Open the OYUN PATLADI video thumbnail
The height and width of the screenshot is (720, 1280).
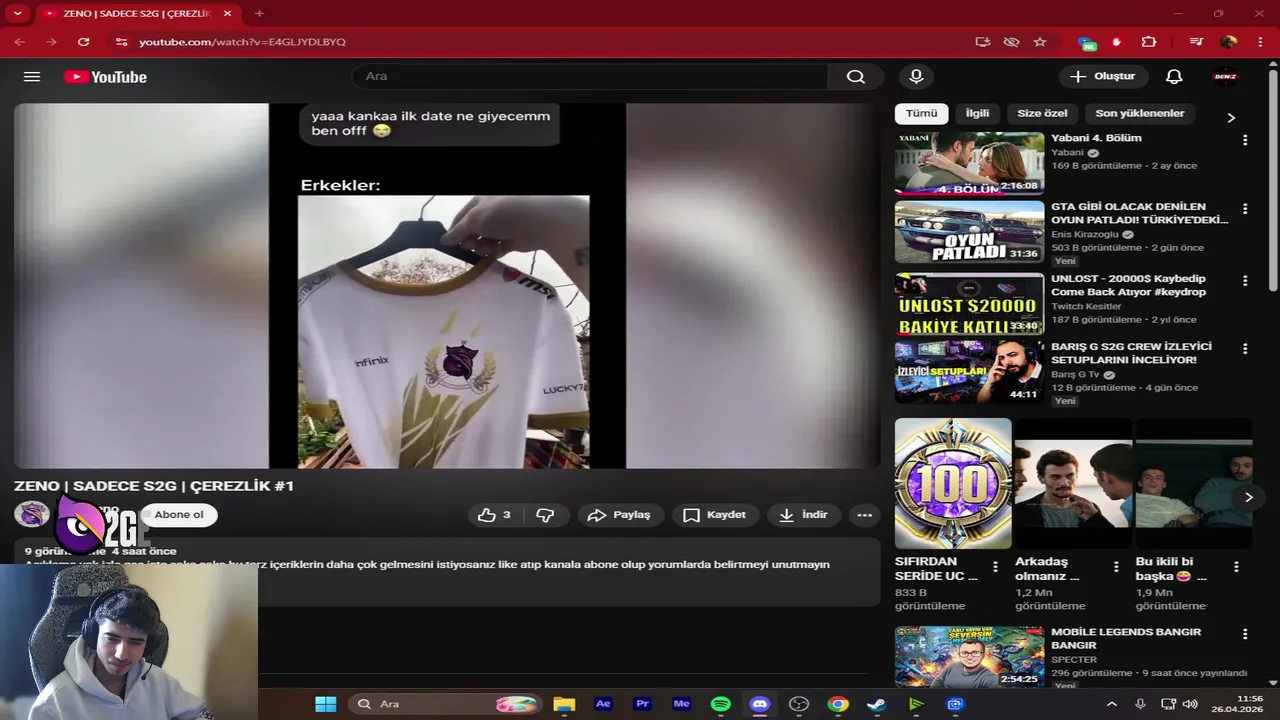pyautogui.click(x=969, y=232)
